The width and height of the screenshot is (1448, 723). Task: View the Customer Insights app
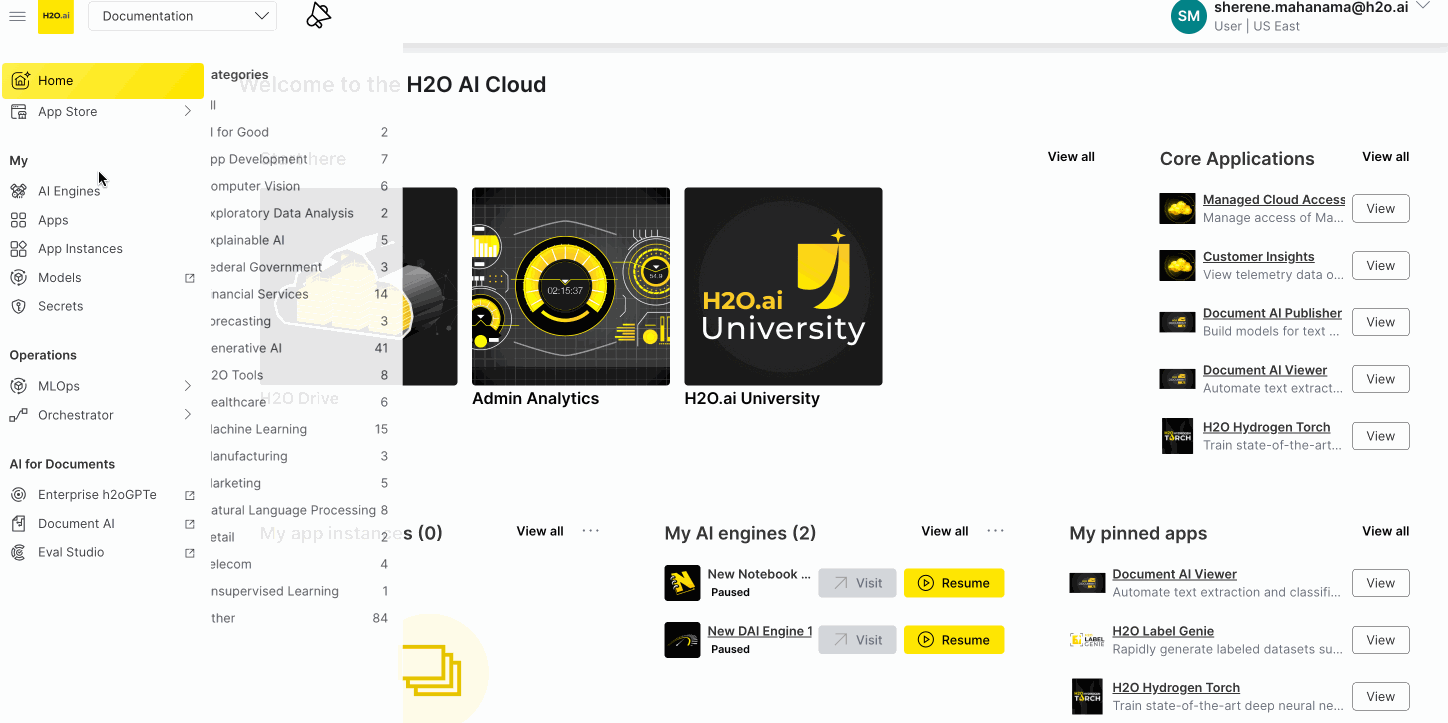1381,265
